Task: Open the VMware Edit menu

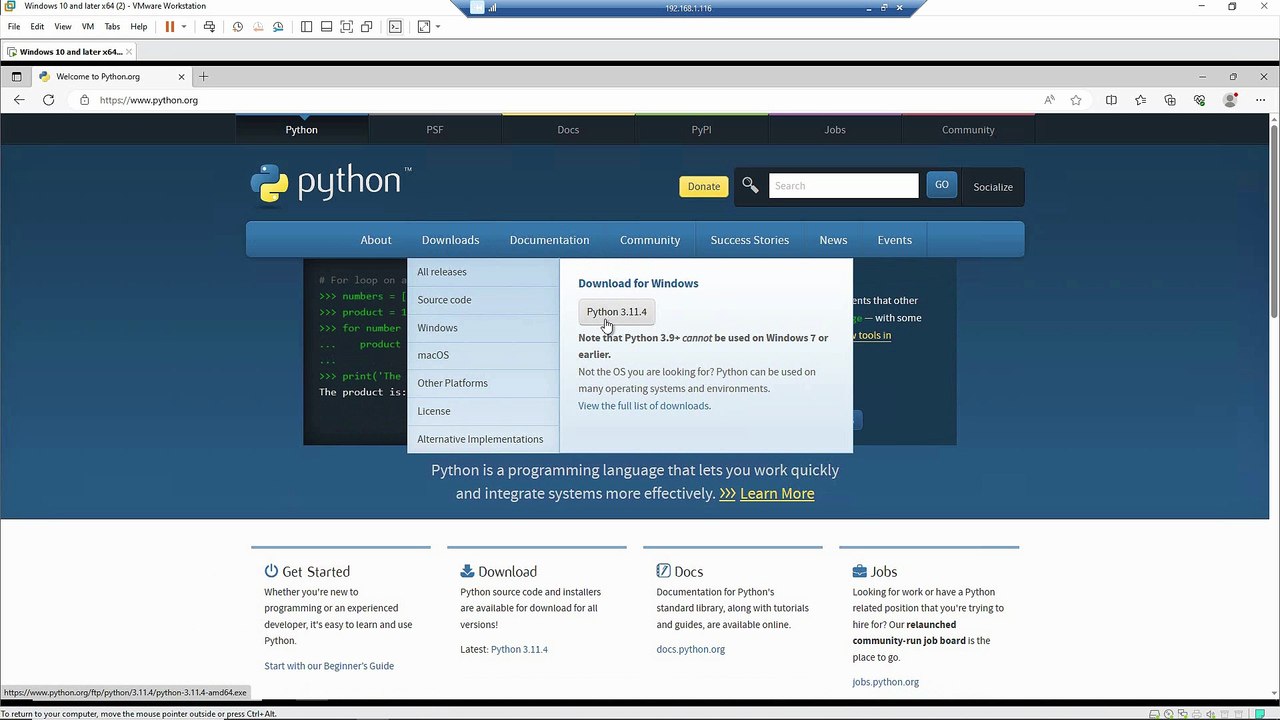Action: pos(37,27)
